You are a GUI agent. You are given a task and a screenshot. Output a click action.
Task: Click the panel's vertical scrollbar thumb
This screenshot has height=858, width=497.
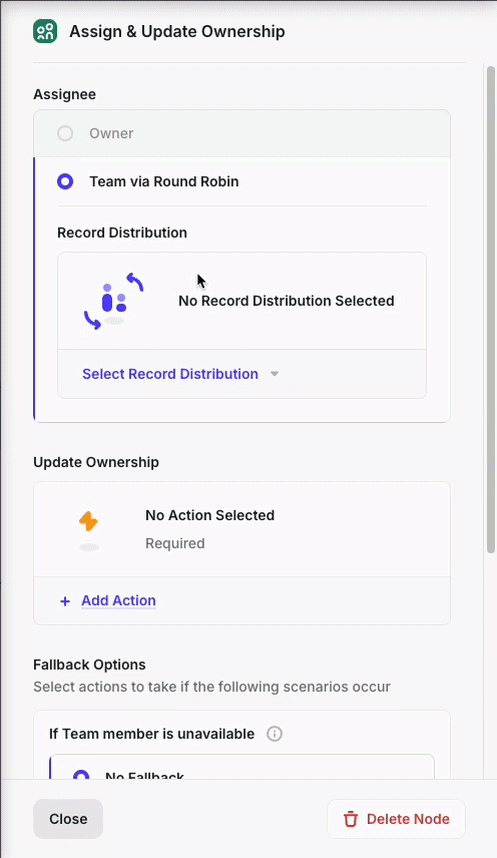coord(491,309)
